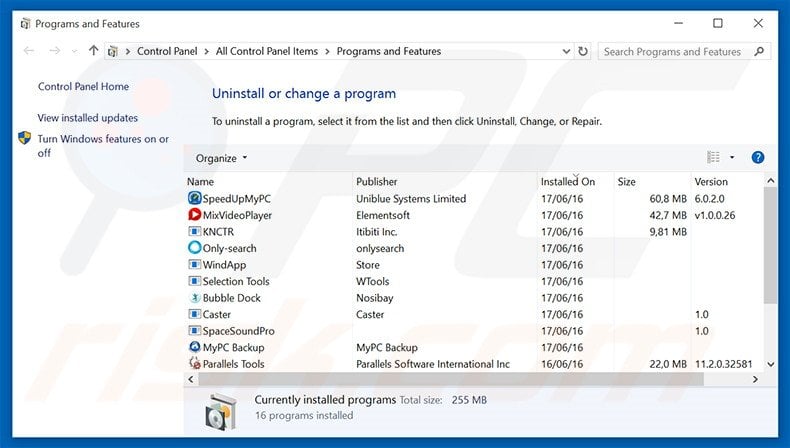This screenshot has height=448, width=790.
Task: Click Parallels Software International Inc cell
Action: 433,364
